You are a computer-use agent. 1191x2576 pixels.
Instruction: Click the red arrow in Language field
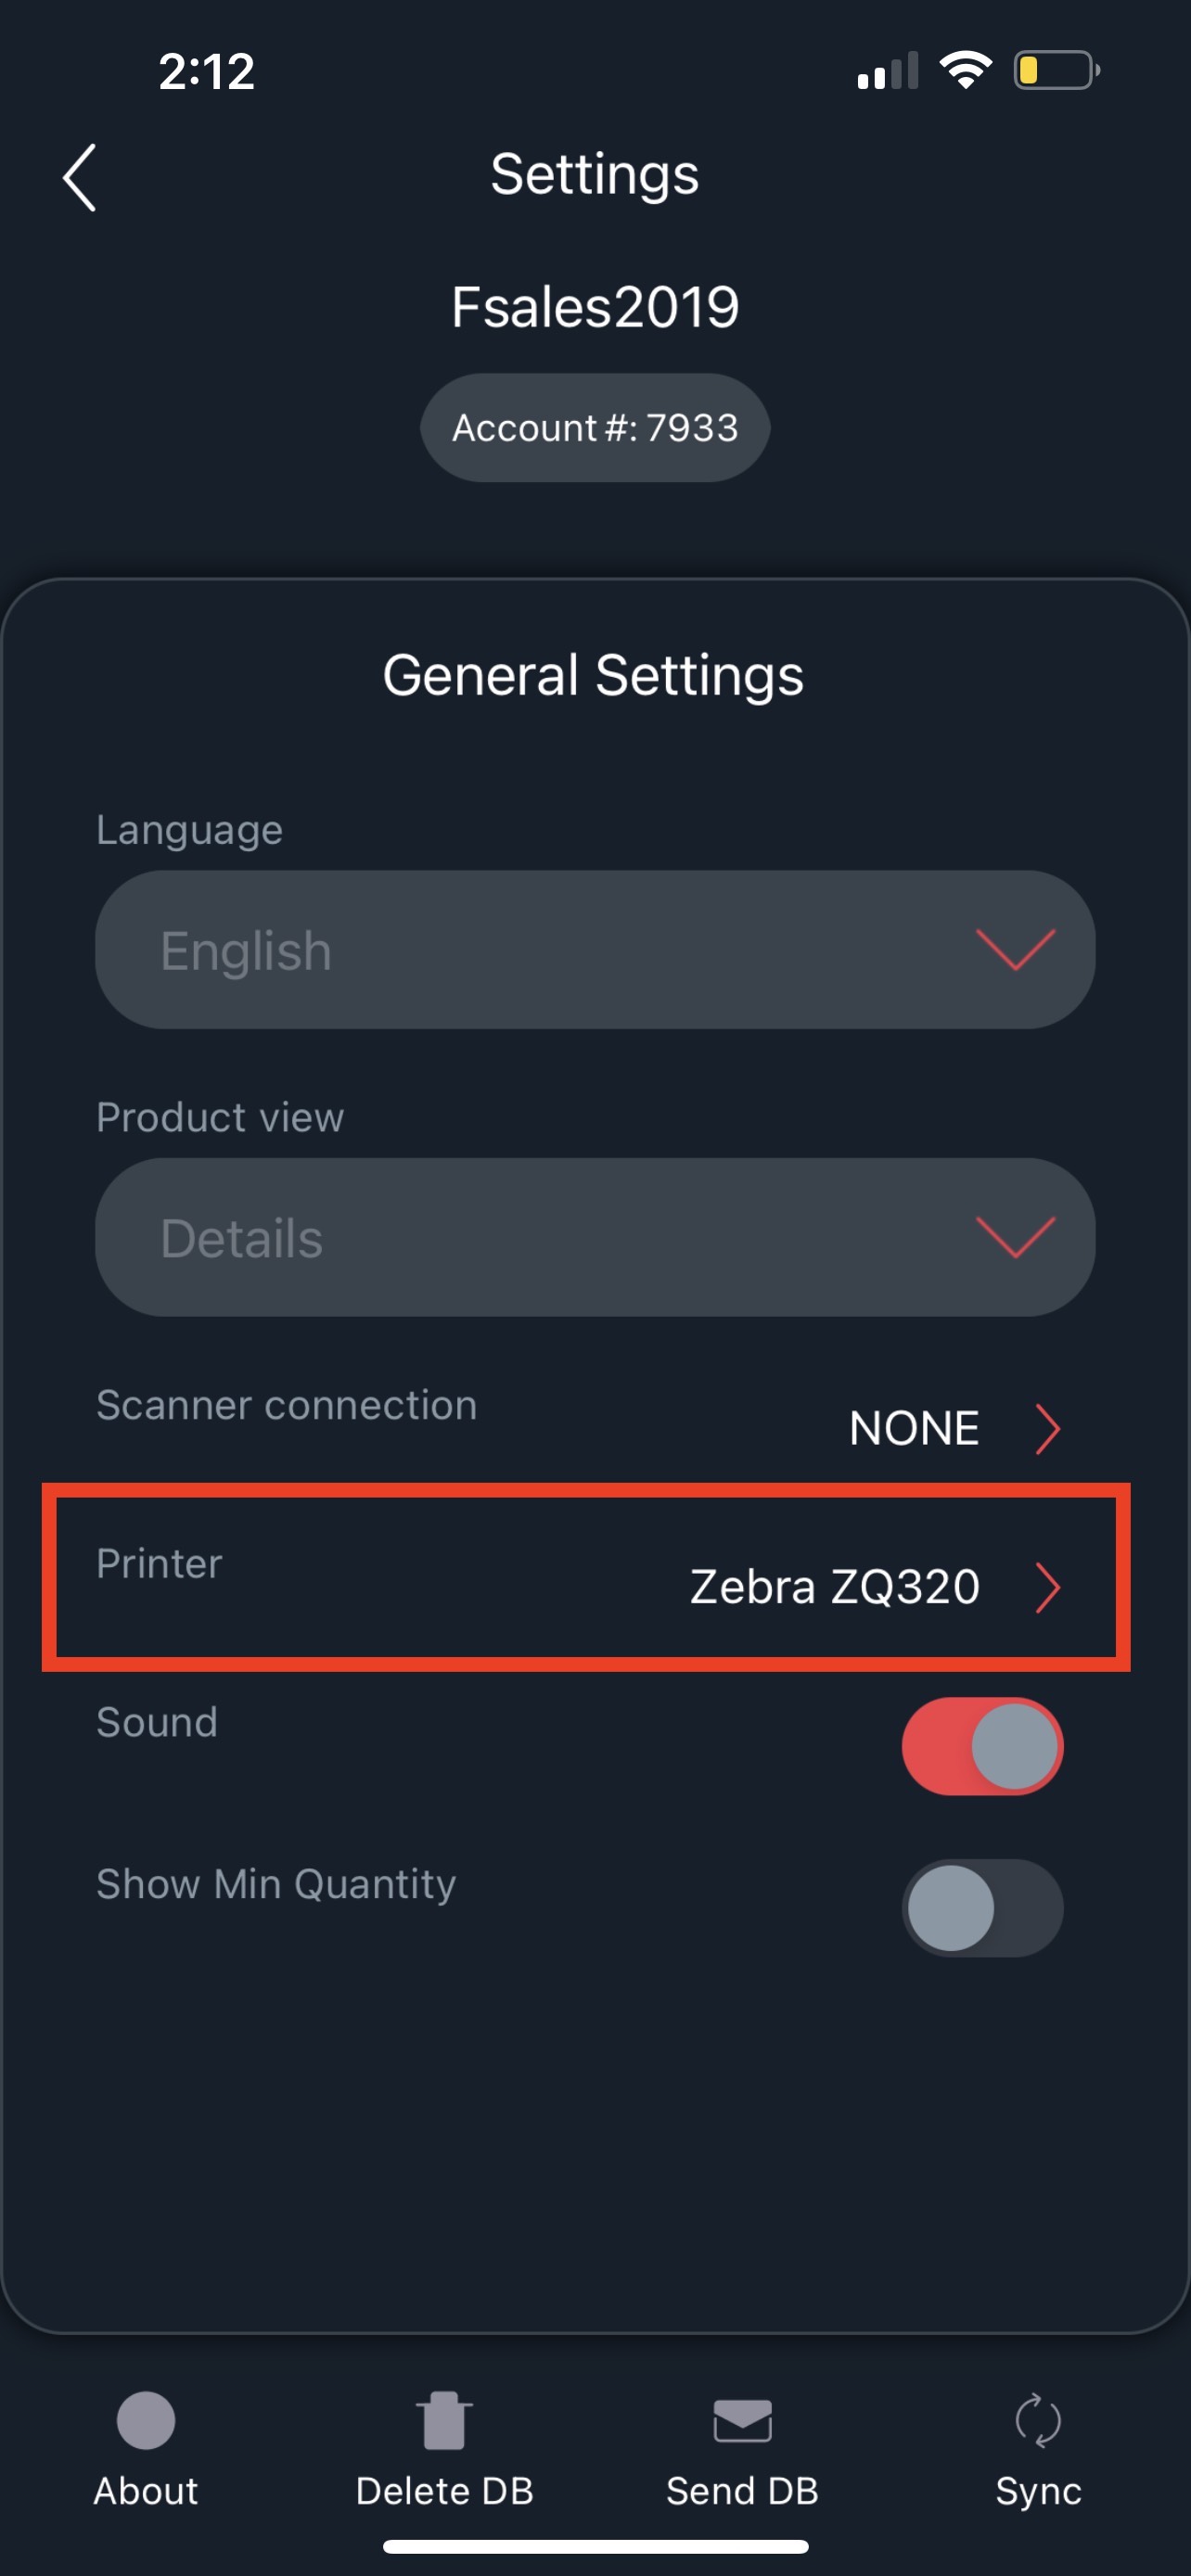(x=1015, y=950)
